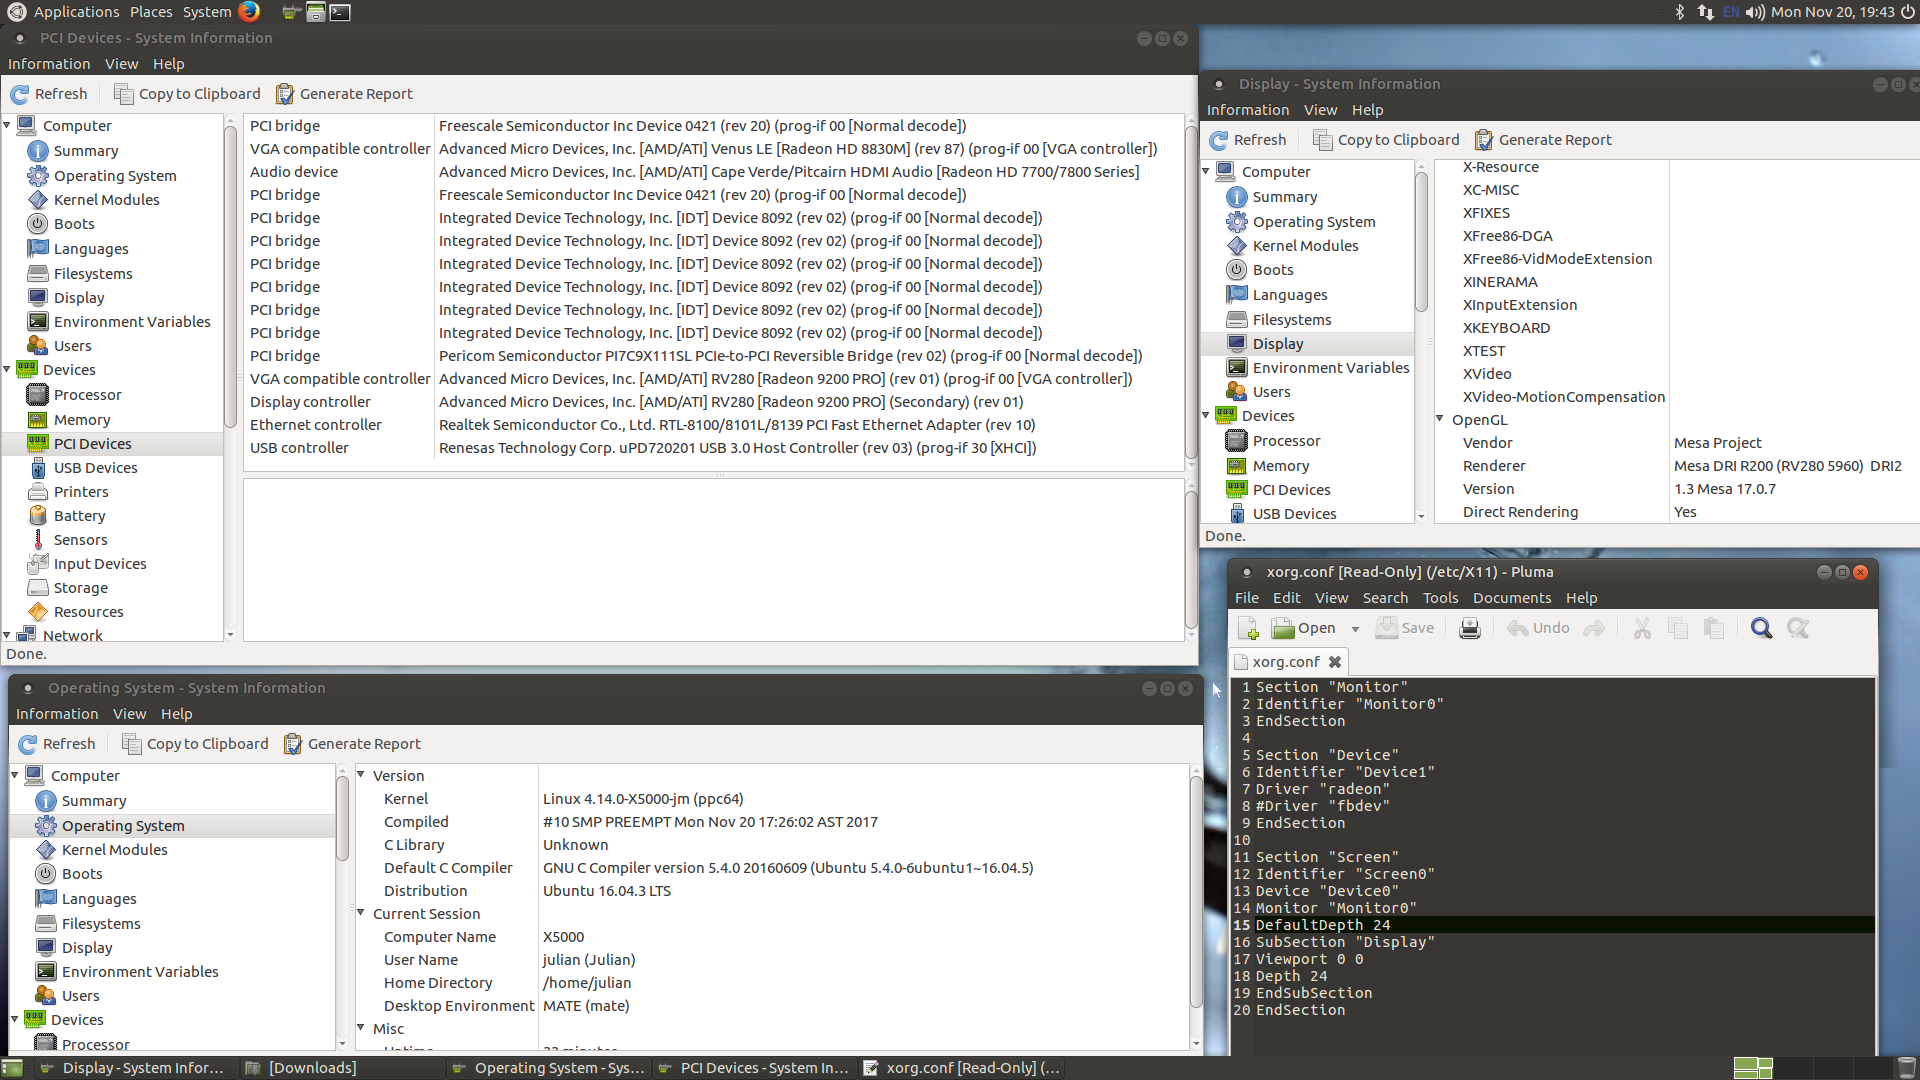This screenshot has width=1920, height=1080.
Task: Collapse Devices tree in PCI Devices window
Action: 7,370
